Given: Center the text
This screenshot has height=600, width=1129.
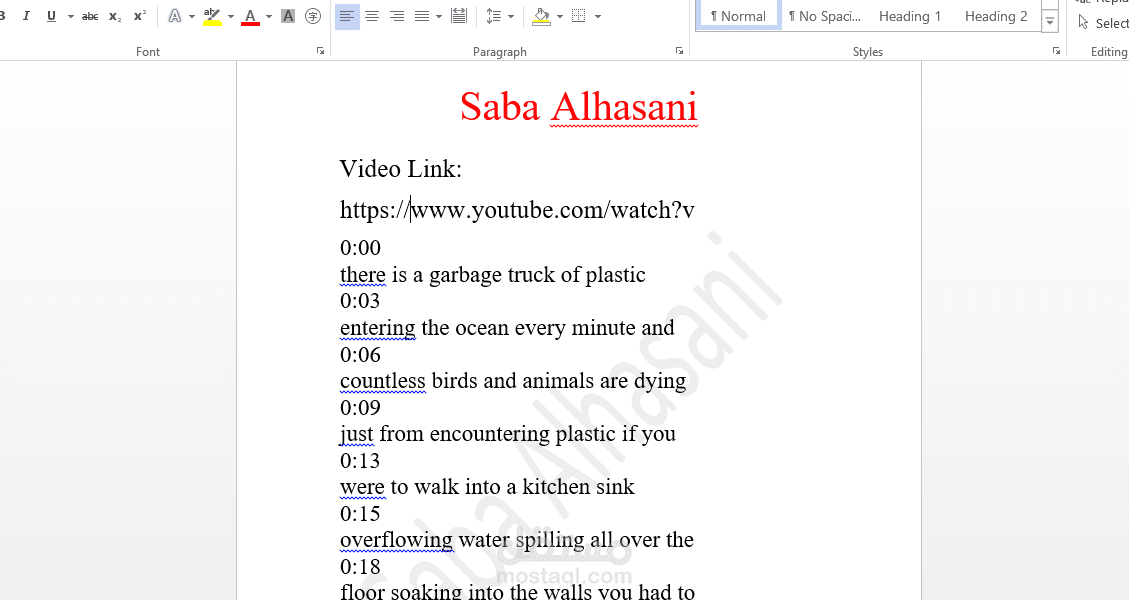Looking at the screenshot, I should pos(372,16).
